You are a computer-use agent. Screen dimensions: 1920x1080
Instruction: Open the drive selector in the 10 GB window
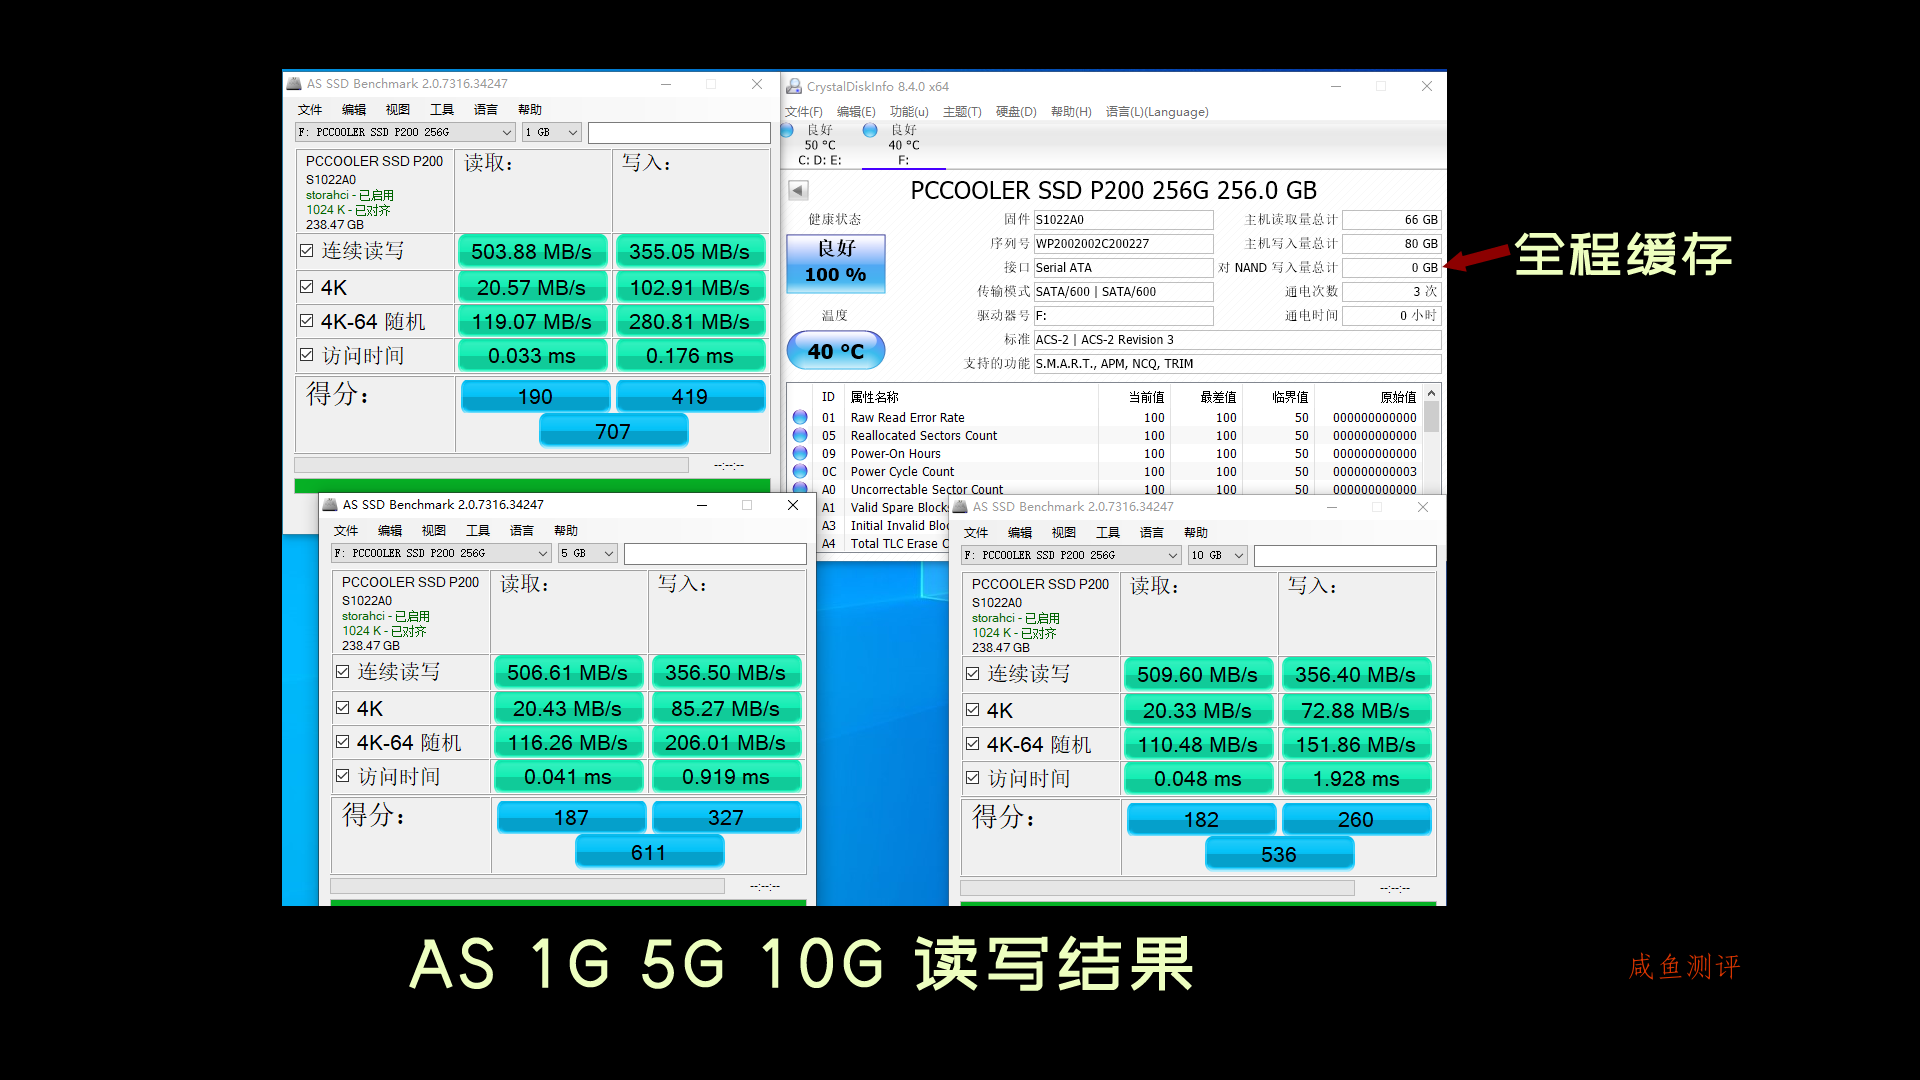1071,555
